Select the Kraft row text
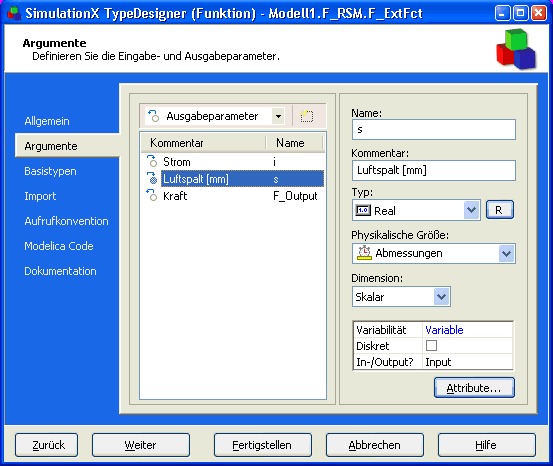 pos(175,196)
